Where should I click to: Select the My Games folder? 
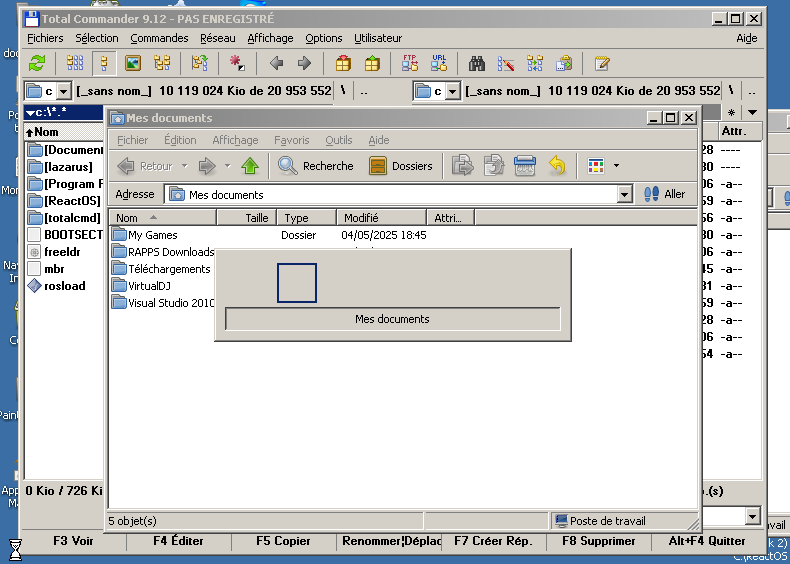(x=145, y=235)
